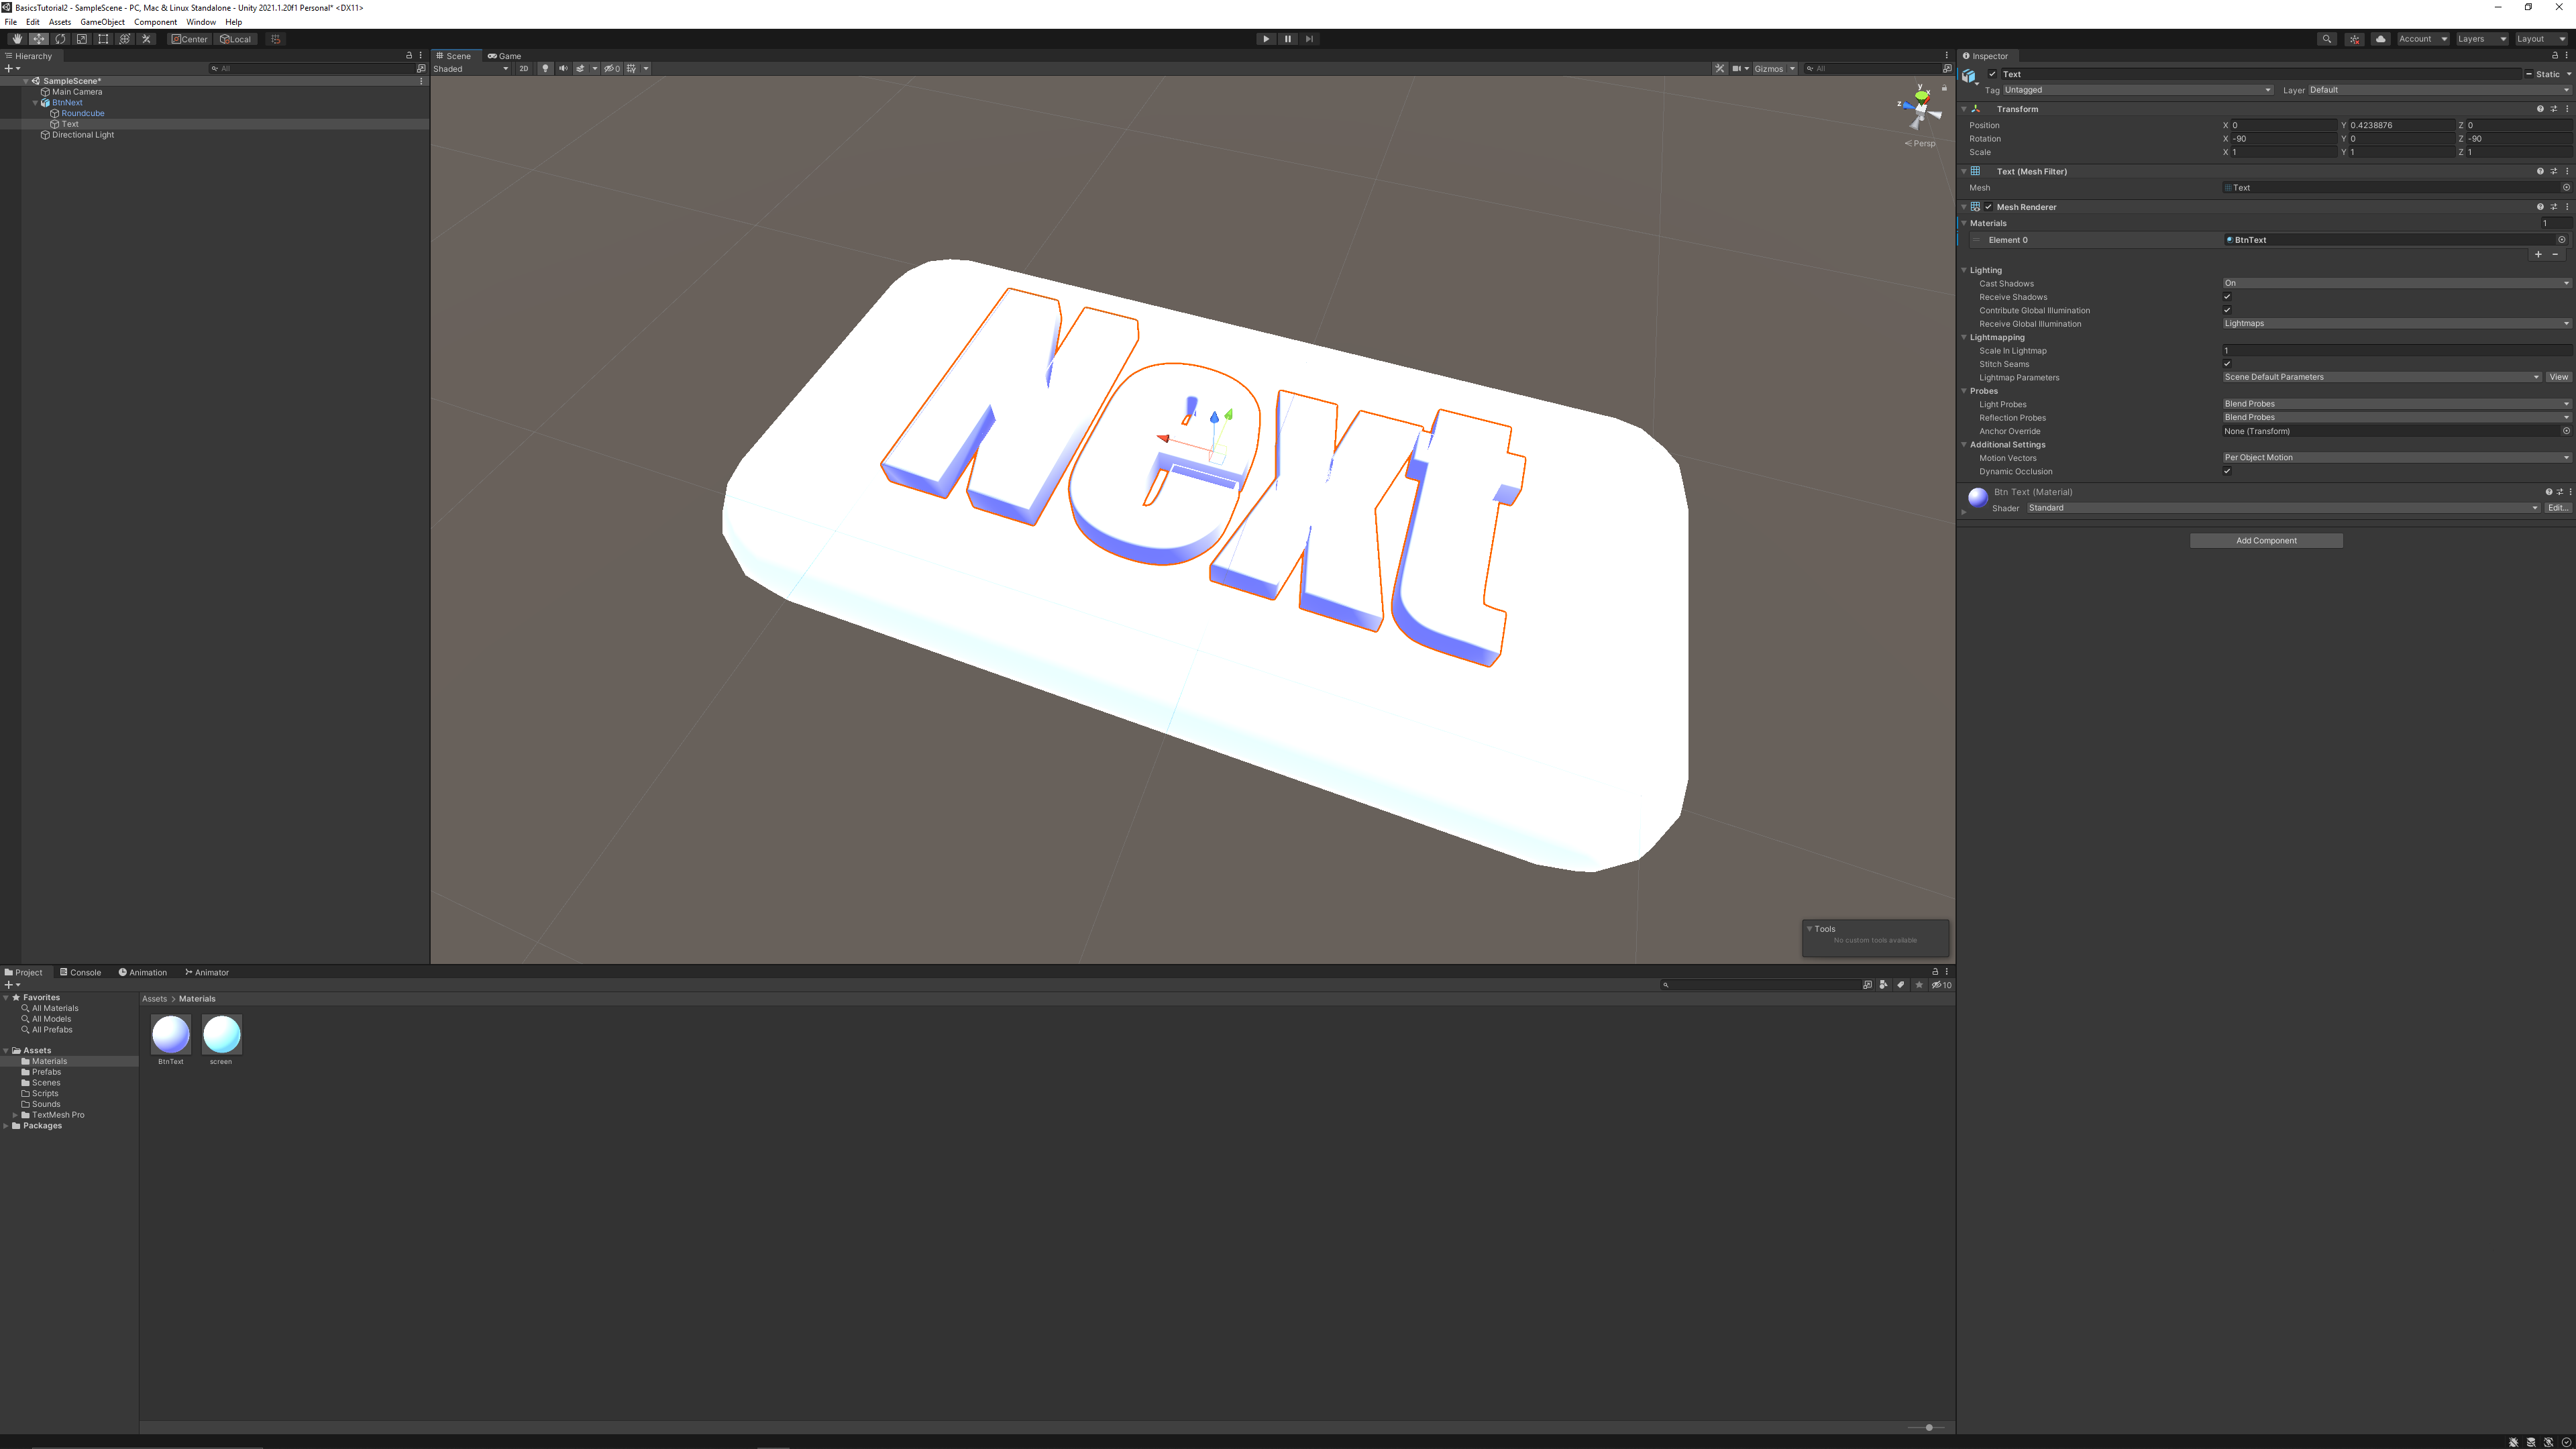The width and height of the screenshot is (2576, 1449).
Task: Open Transform component help icon
Action: coord(2540,109)
